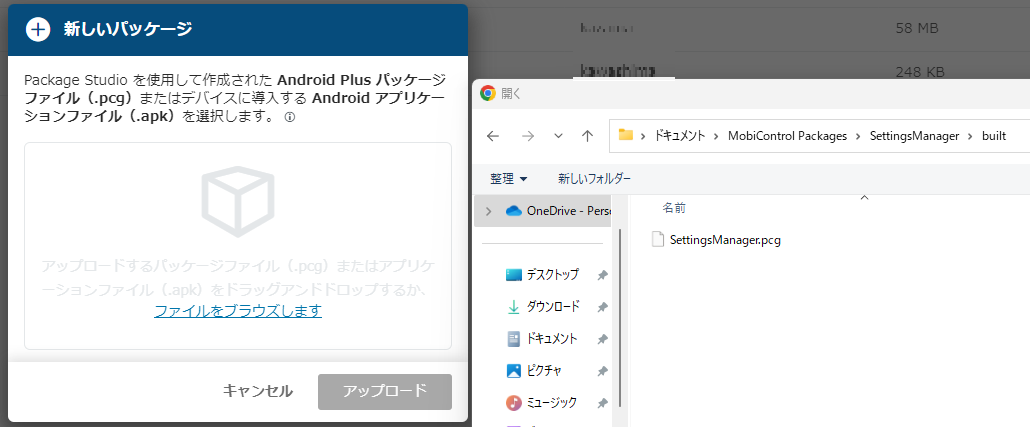Click the キャンセル button

[x=258, y=391]
